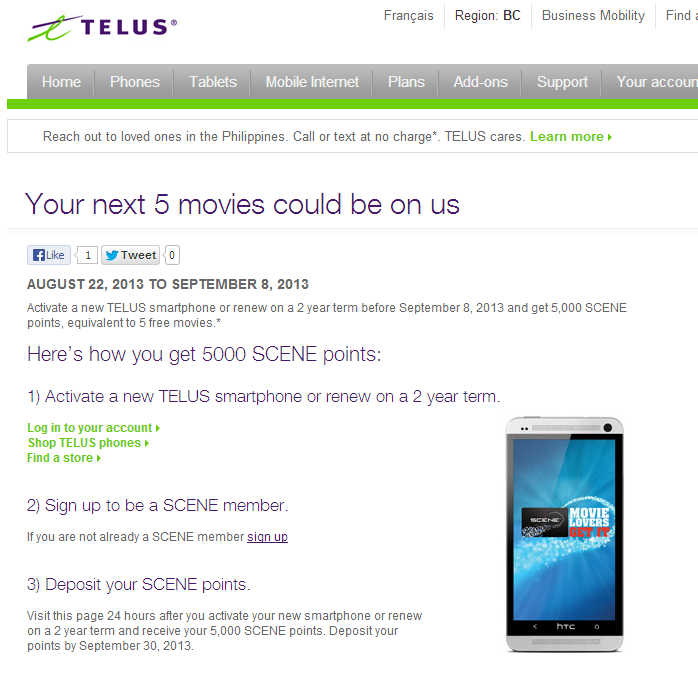Click the SCENE member sign up link
The width and height of the screenshot is (698, 673).
pos(268,537)
